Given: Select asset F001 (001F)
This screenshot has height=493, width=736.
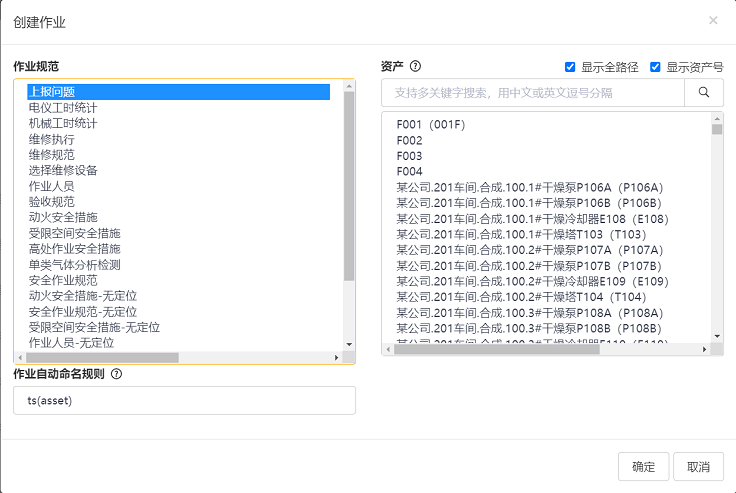Looking at the screenshot, I should (431, 125).
